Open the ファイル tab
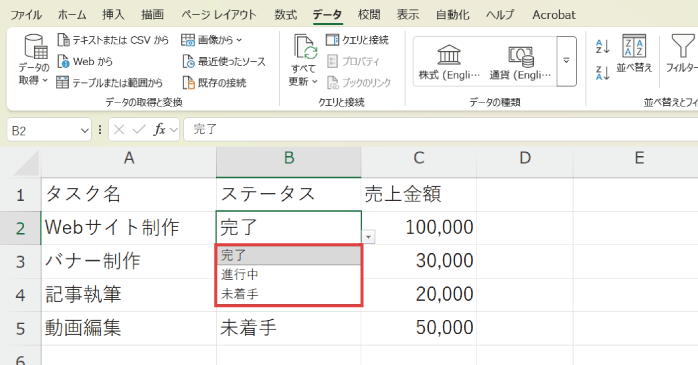This screenshot has width=698, height=365. (x=26, y=15)
